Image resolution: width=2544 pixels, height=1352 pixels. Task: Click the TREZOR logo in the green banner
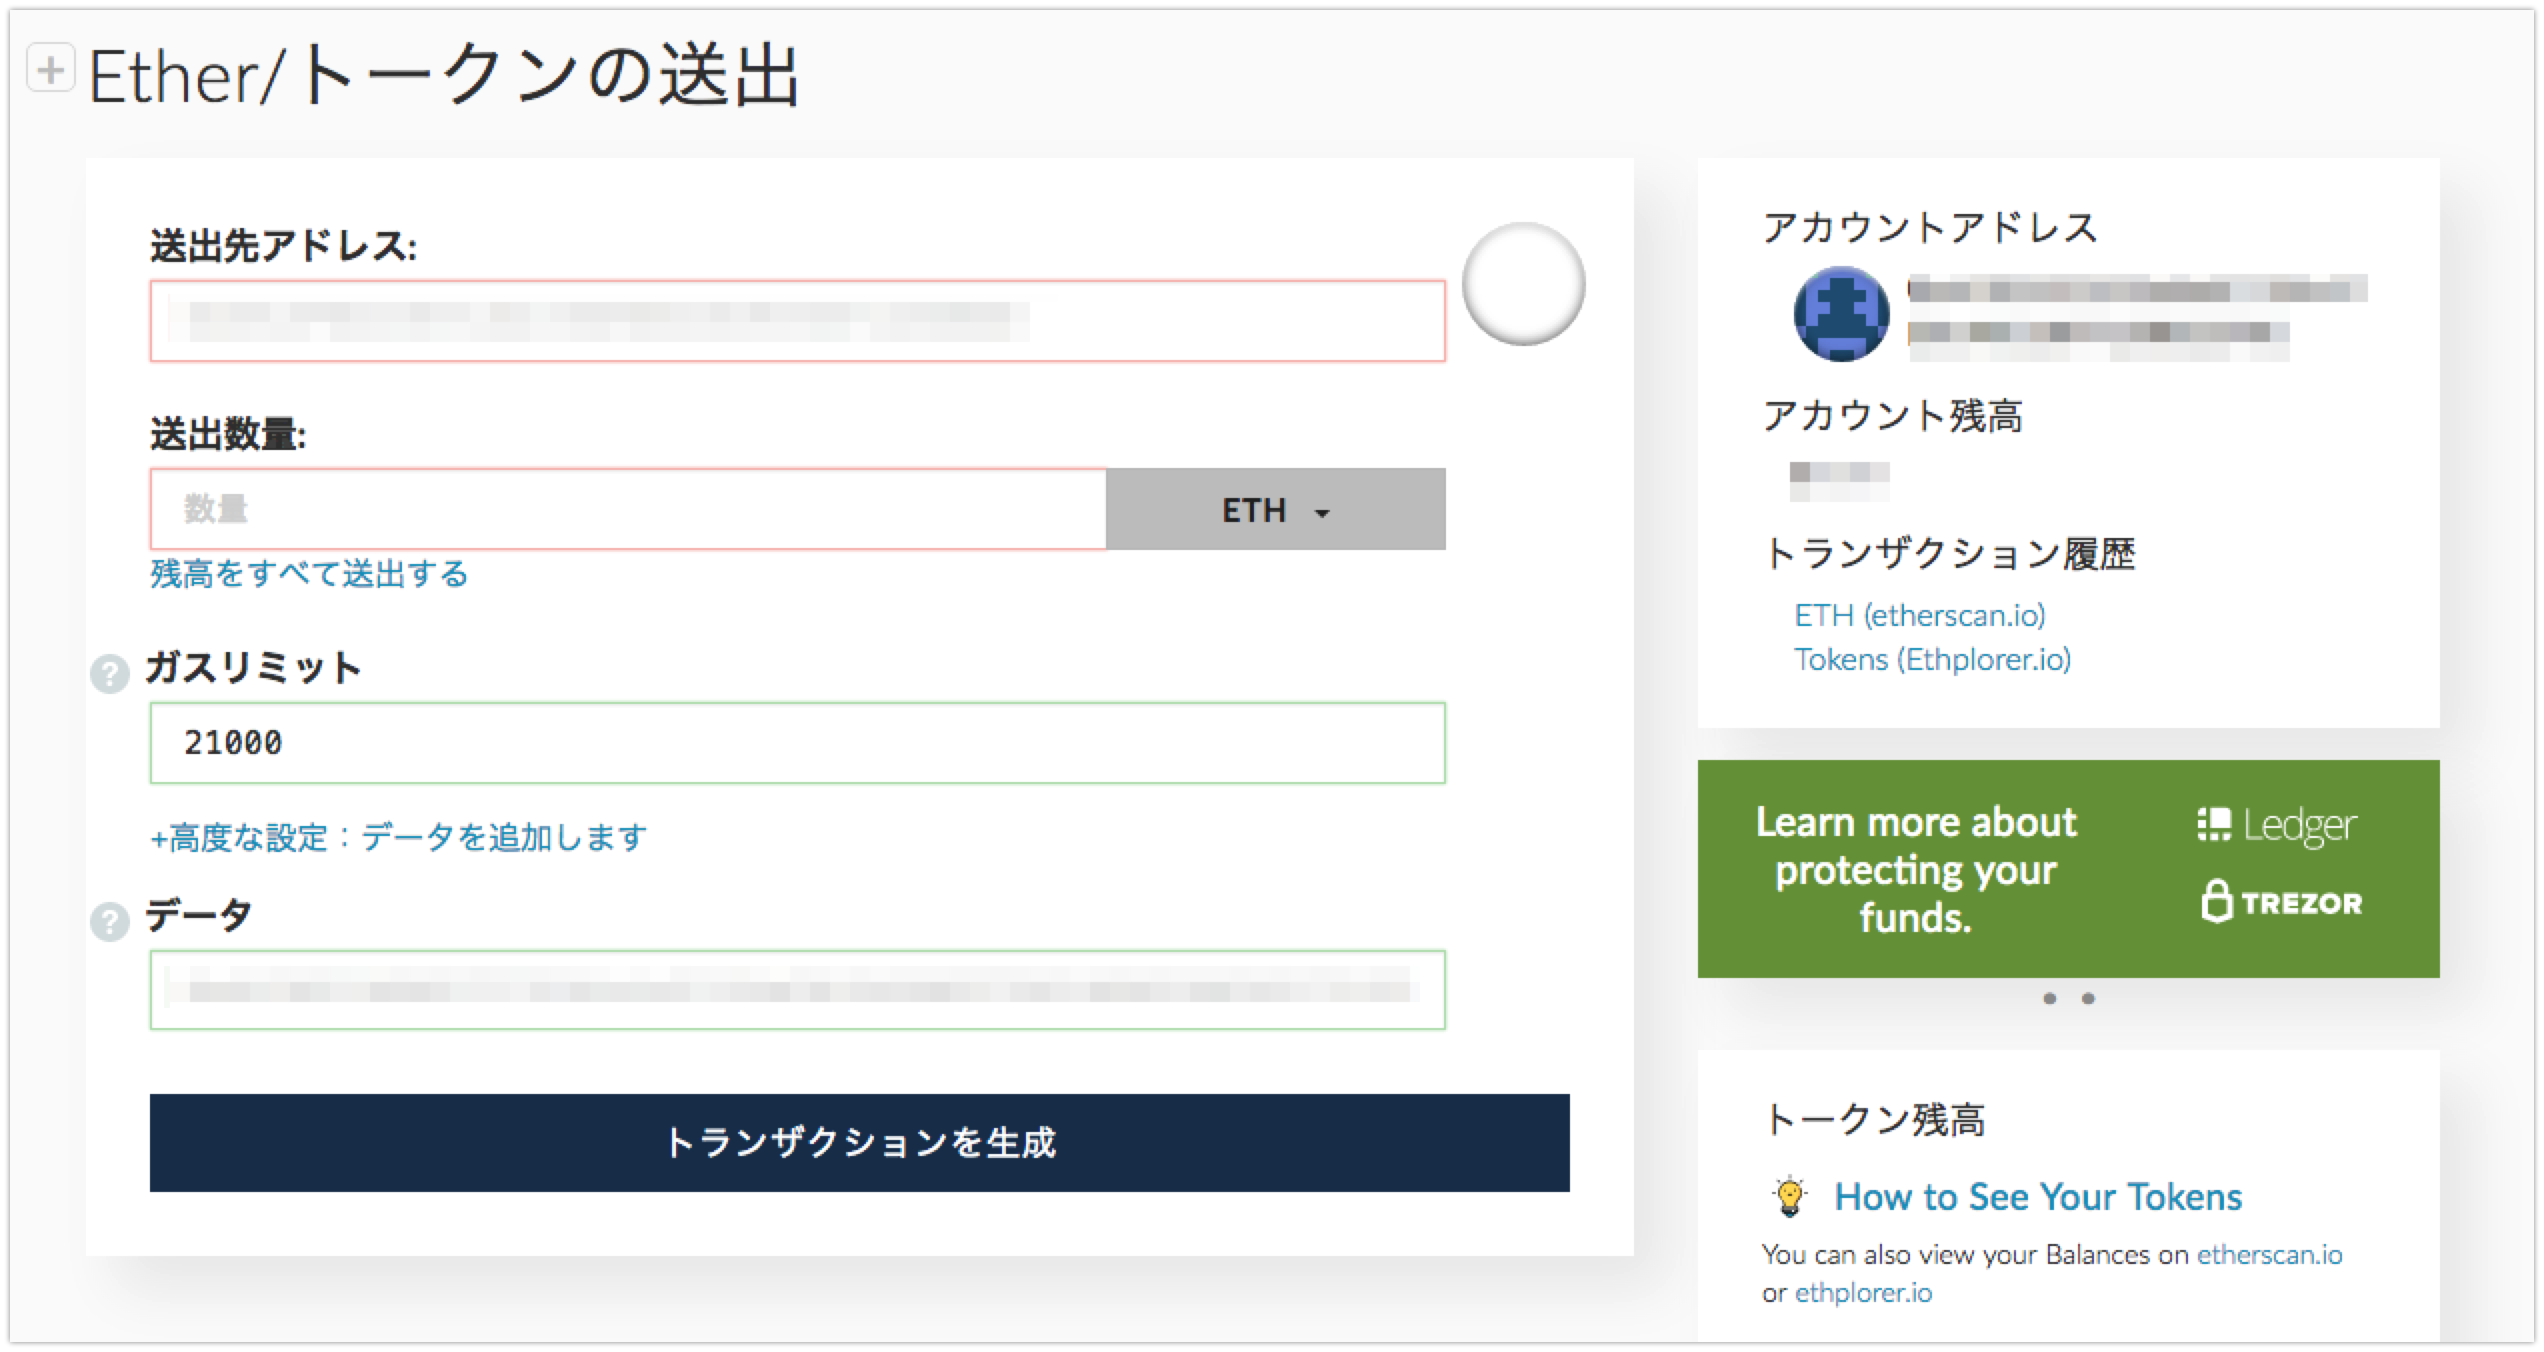click(x=2281, y=902)
